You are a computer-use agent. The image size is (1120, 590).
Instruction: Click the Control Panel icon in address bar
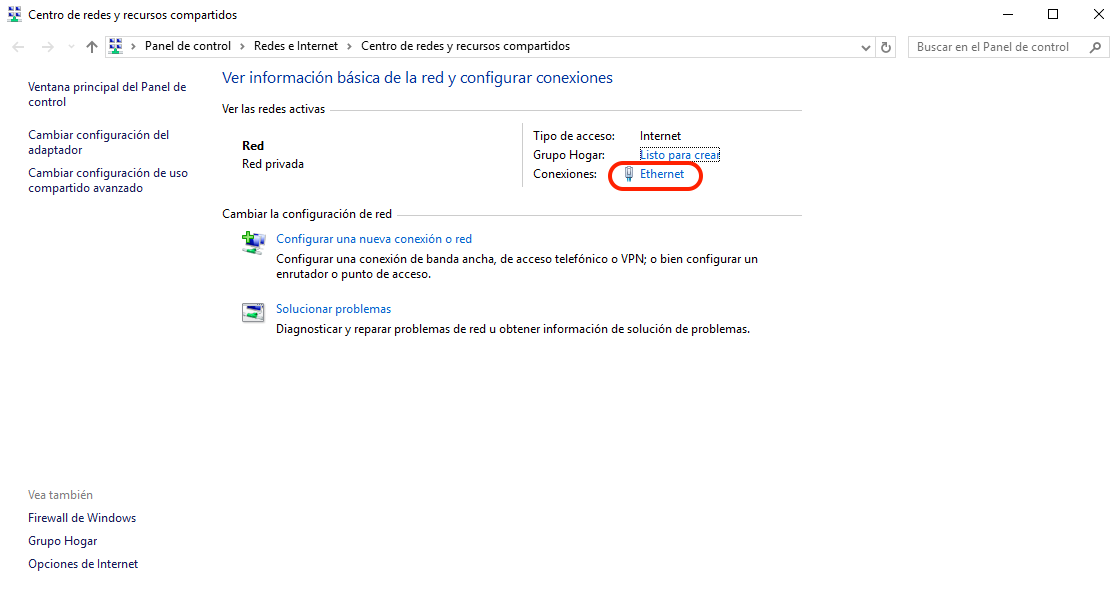[116, 46]
